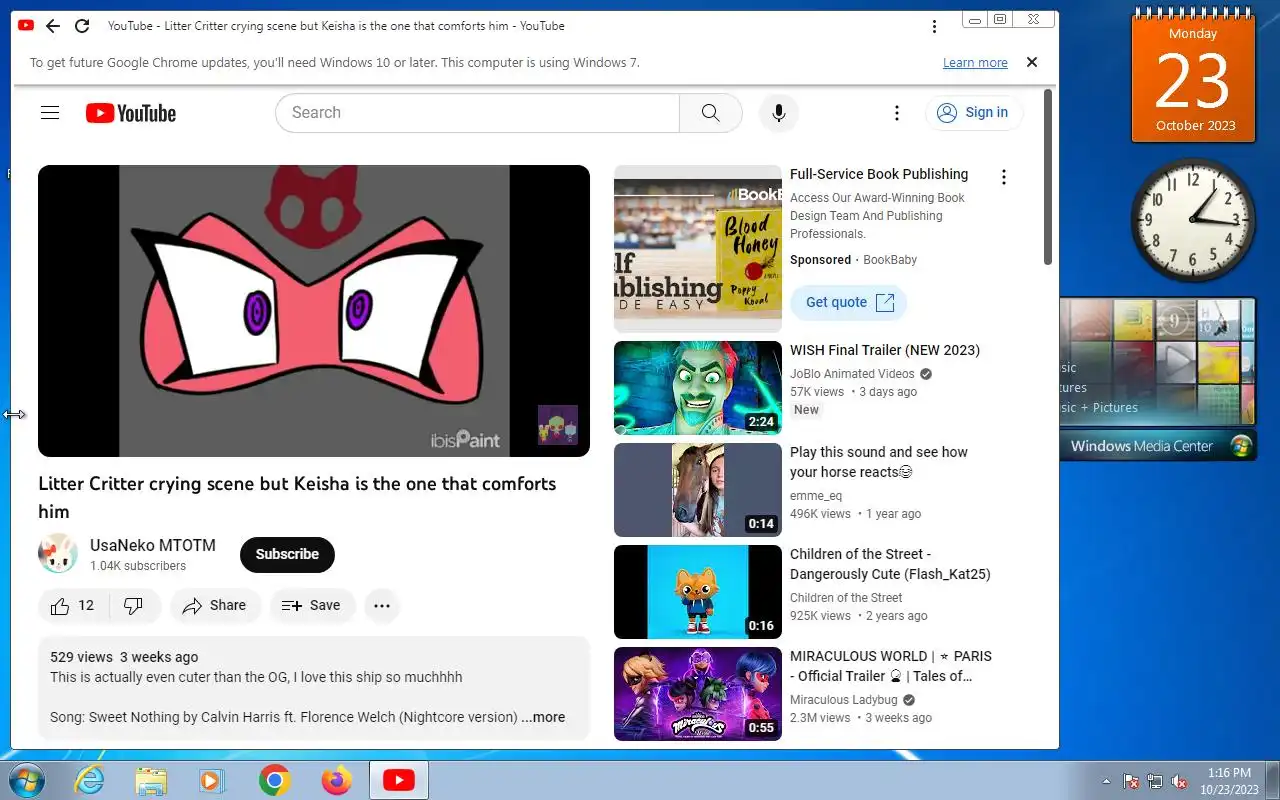Start voice search with microphone icon
This screenshot has width=1280, height=800.
pos(779,113)
